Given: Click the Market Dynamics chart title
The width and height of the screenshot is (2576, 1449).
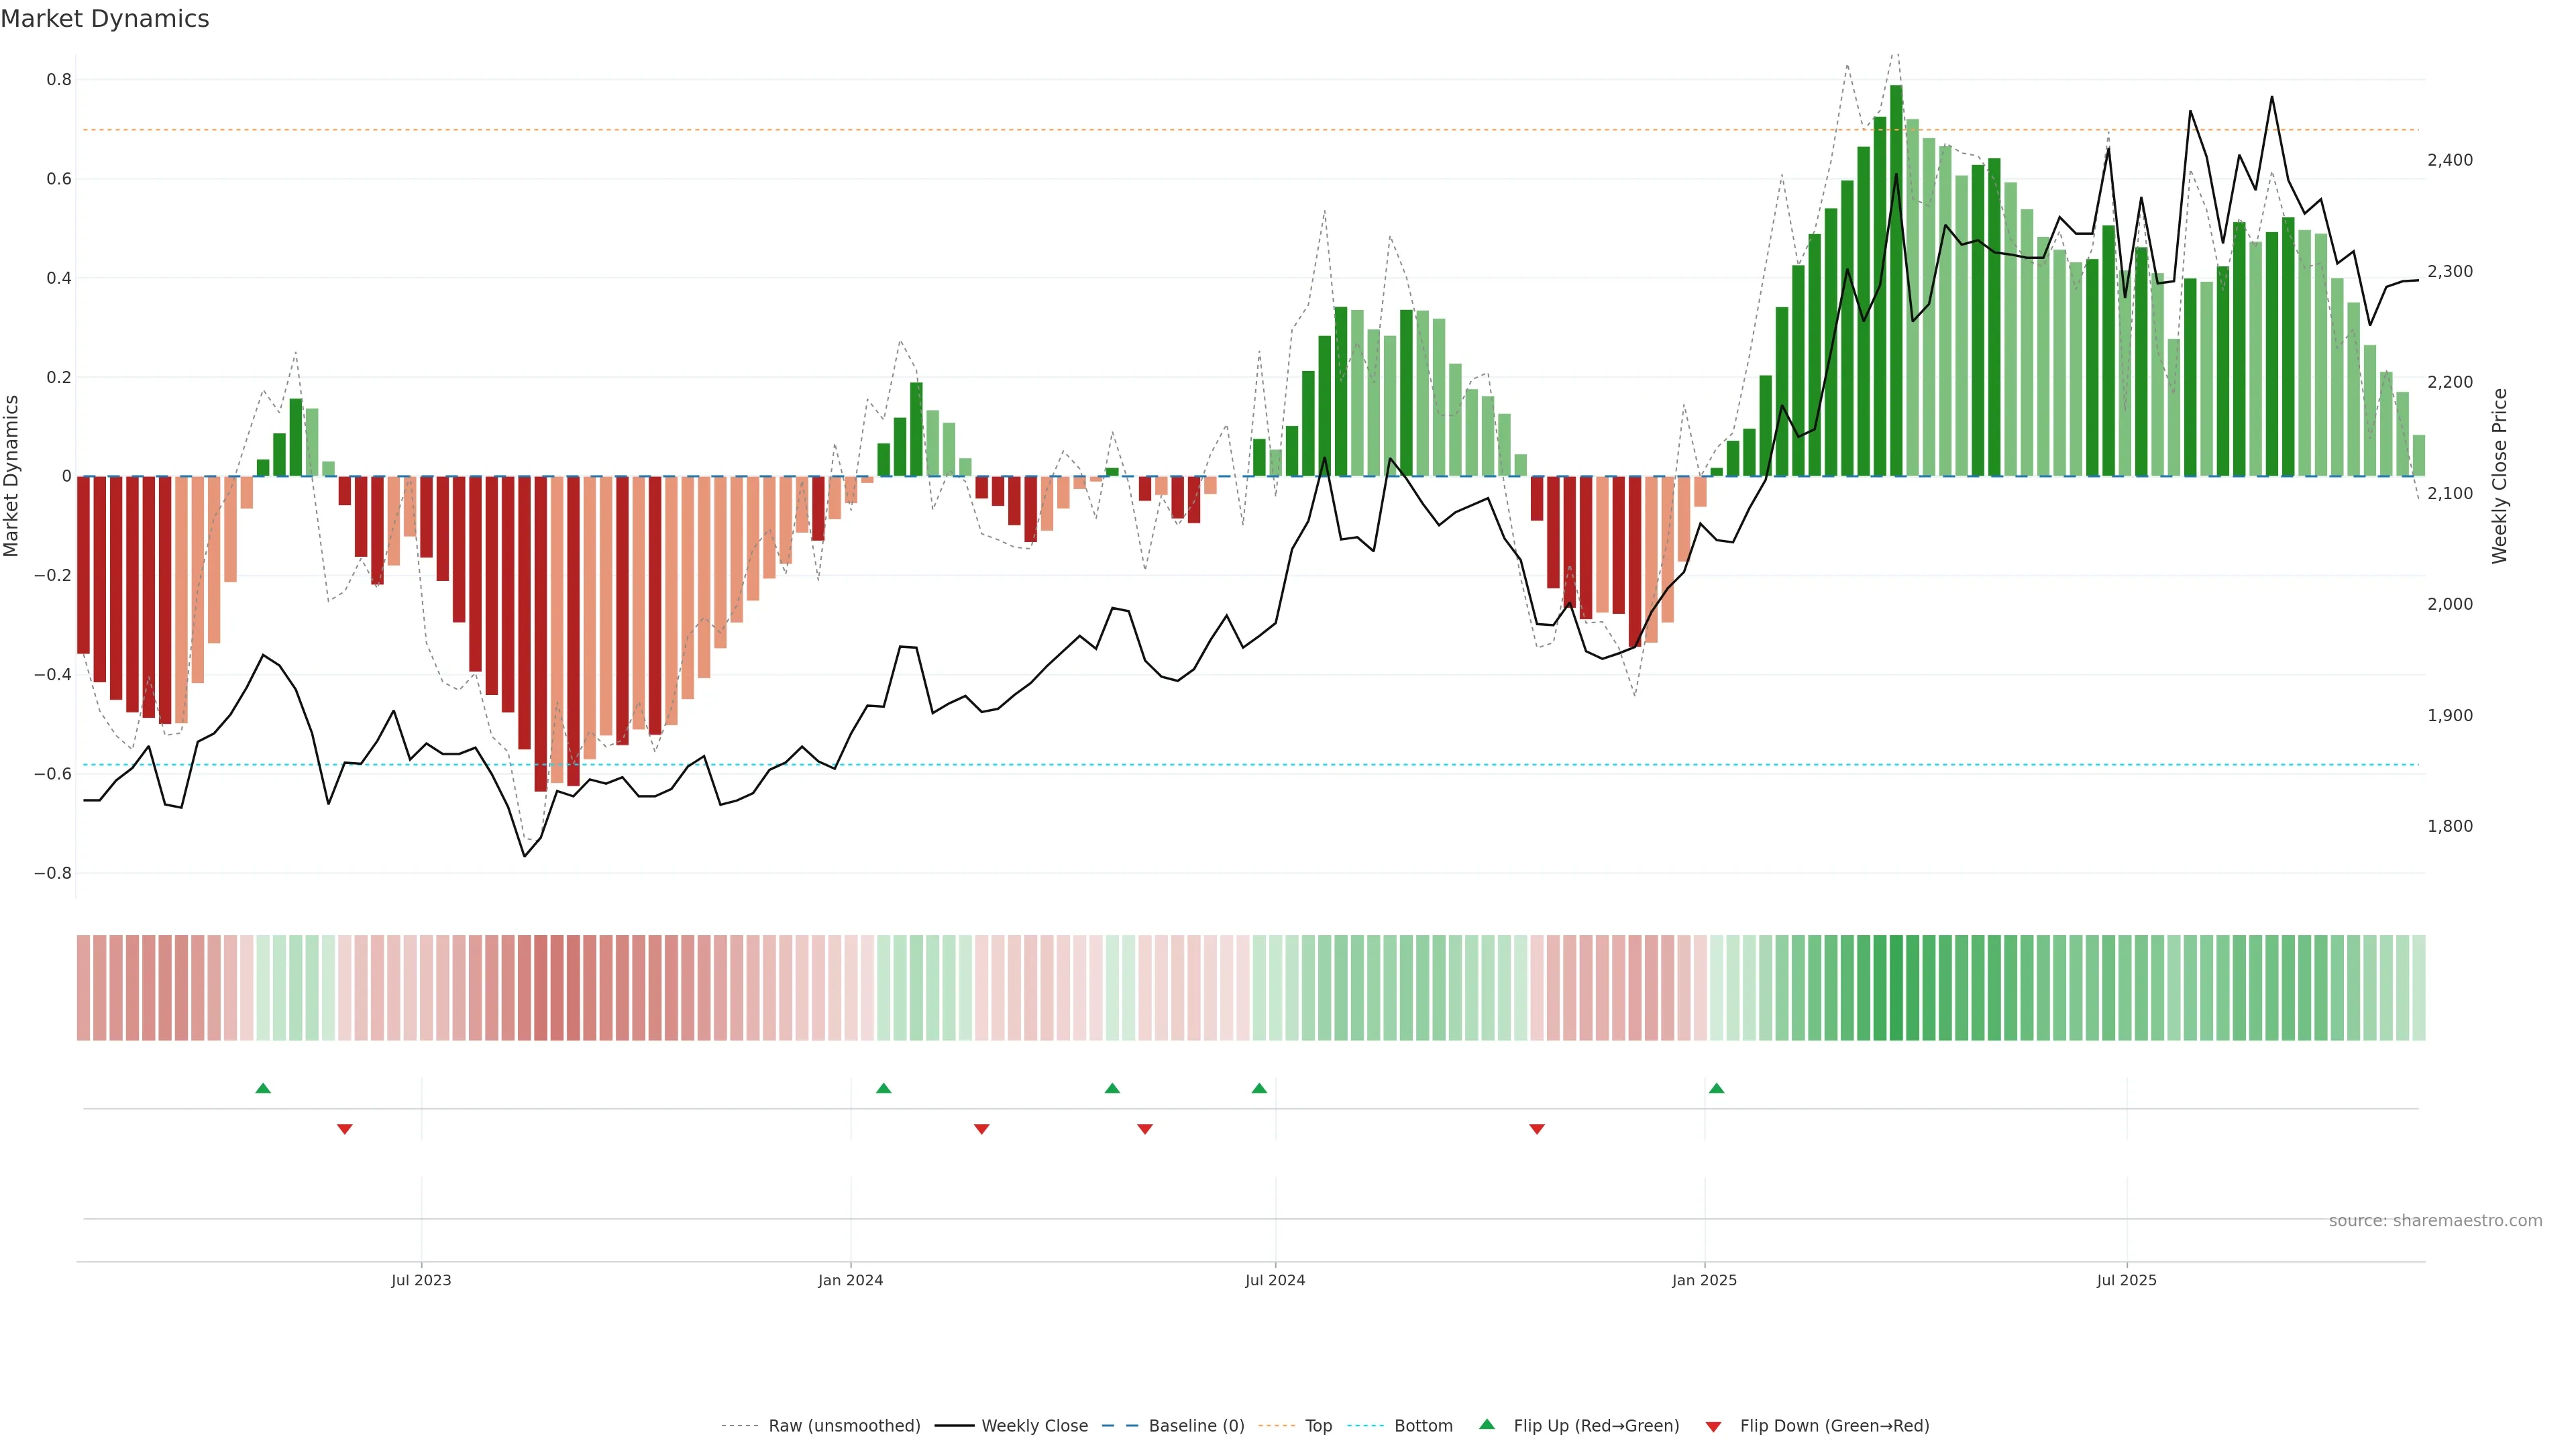Looking at the screenshot, I should tap(105, 19).
